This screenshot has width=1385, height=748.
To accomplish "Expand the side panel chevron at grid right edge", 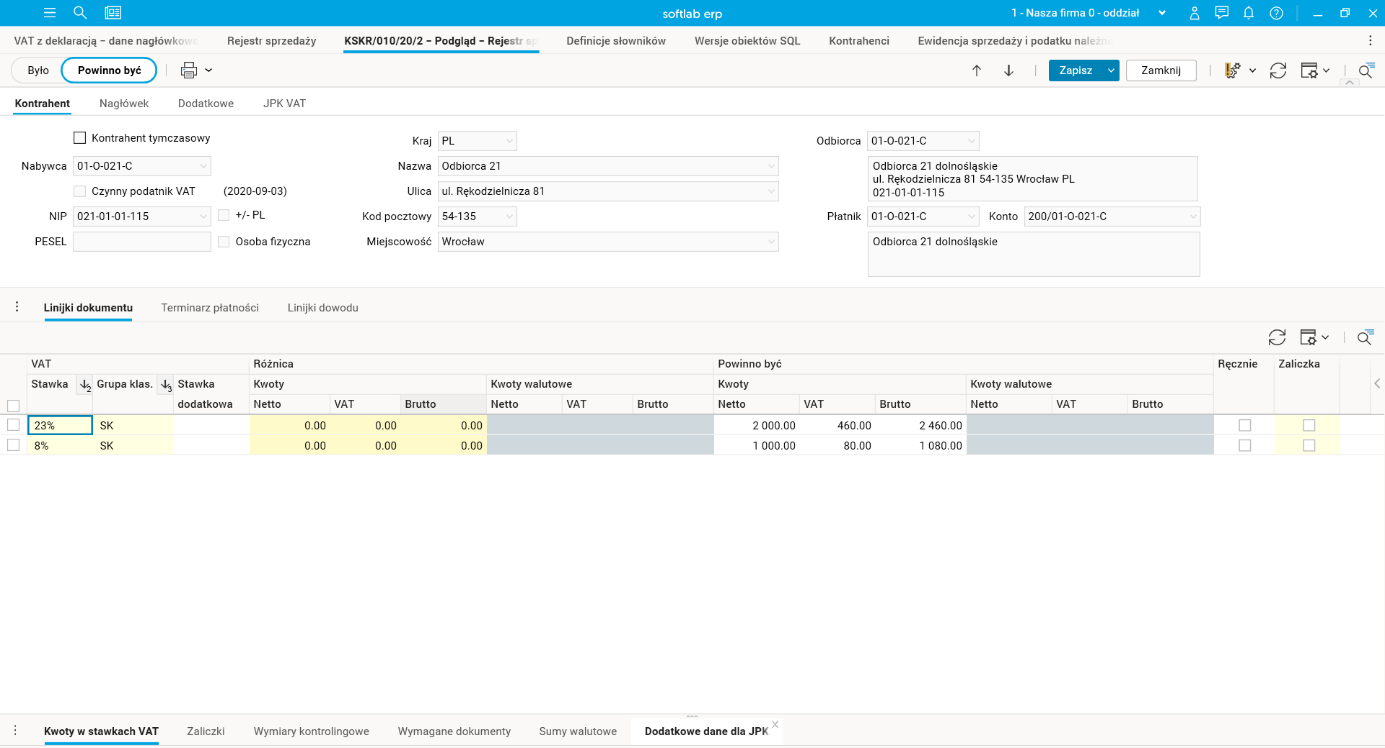I will pos(1377,384).
